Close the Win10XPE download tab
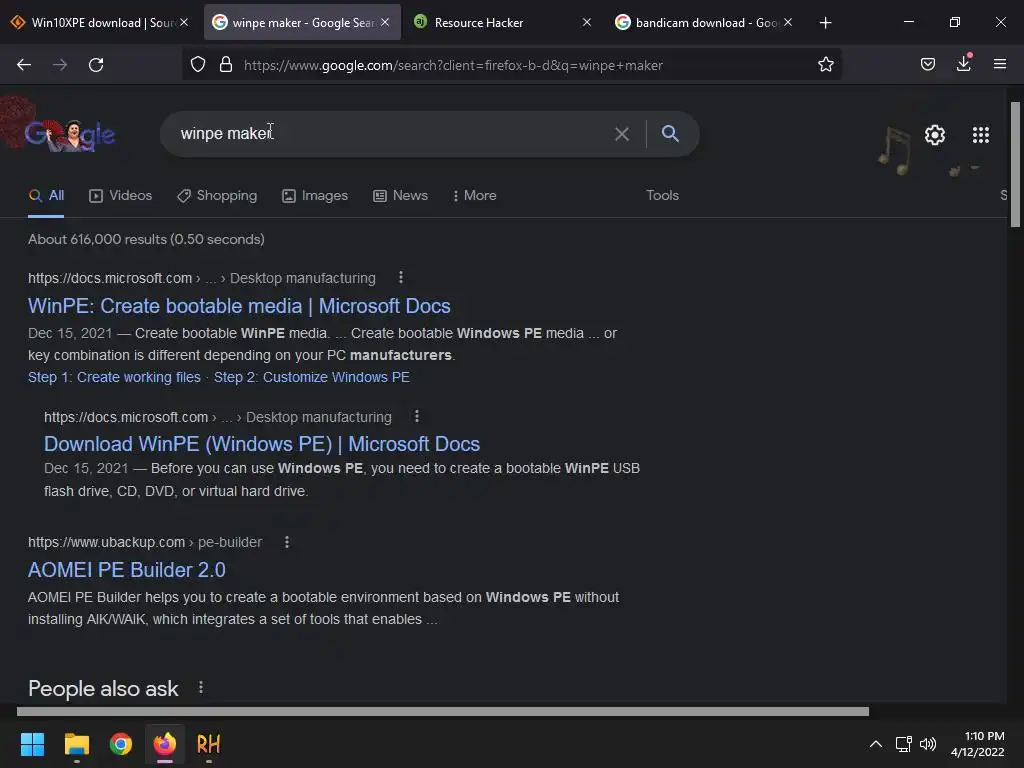Screen dimensions: 1024x768 click(x=184, y=22)
